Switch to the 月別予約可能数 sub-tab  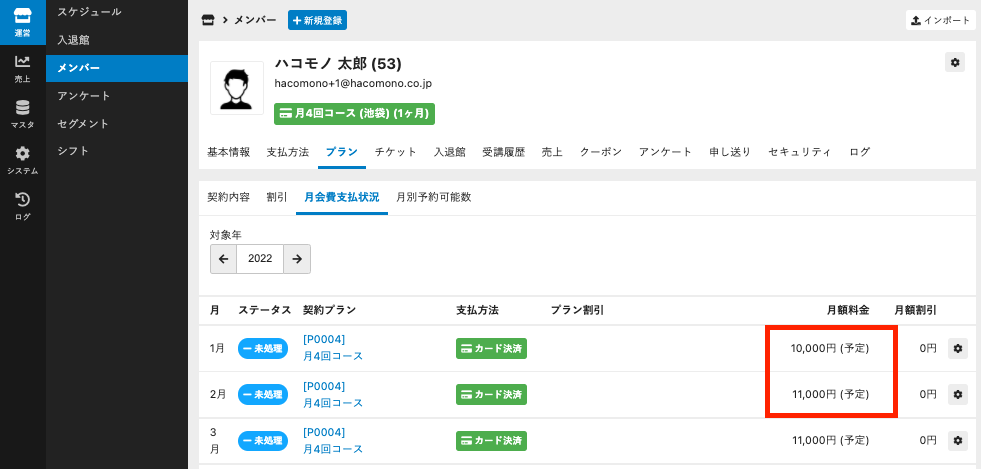(433, 197)
